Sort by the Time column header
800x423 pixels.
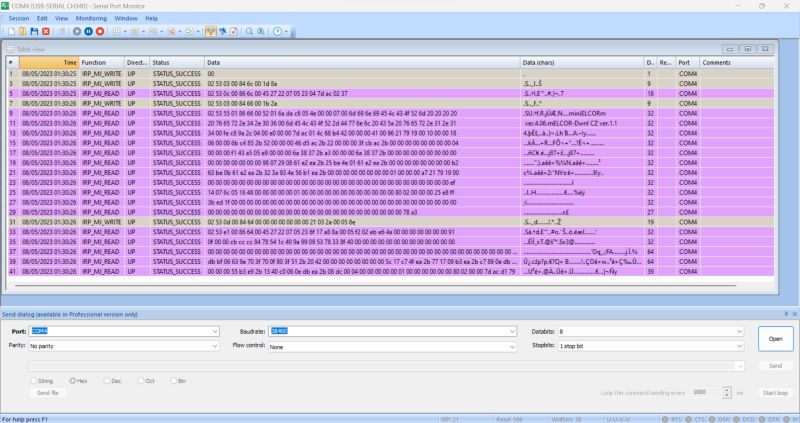(x=49, y=62)
